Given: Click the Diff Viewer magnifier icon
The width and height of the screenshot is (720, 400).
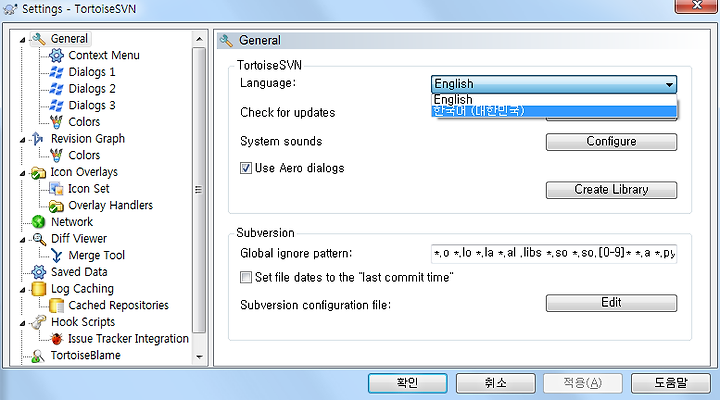Looking at the screenshot, I should (39, 239).
